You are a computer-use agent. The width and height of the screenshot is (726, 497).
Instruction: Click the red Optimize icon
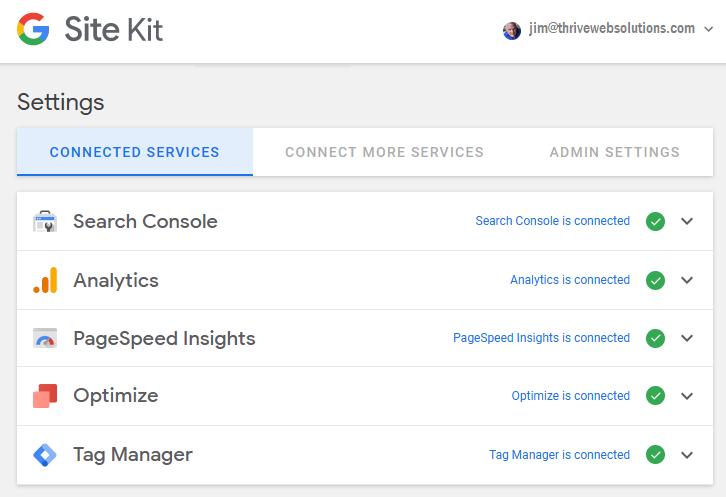[45, 396]
